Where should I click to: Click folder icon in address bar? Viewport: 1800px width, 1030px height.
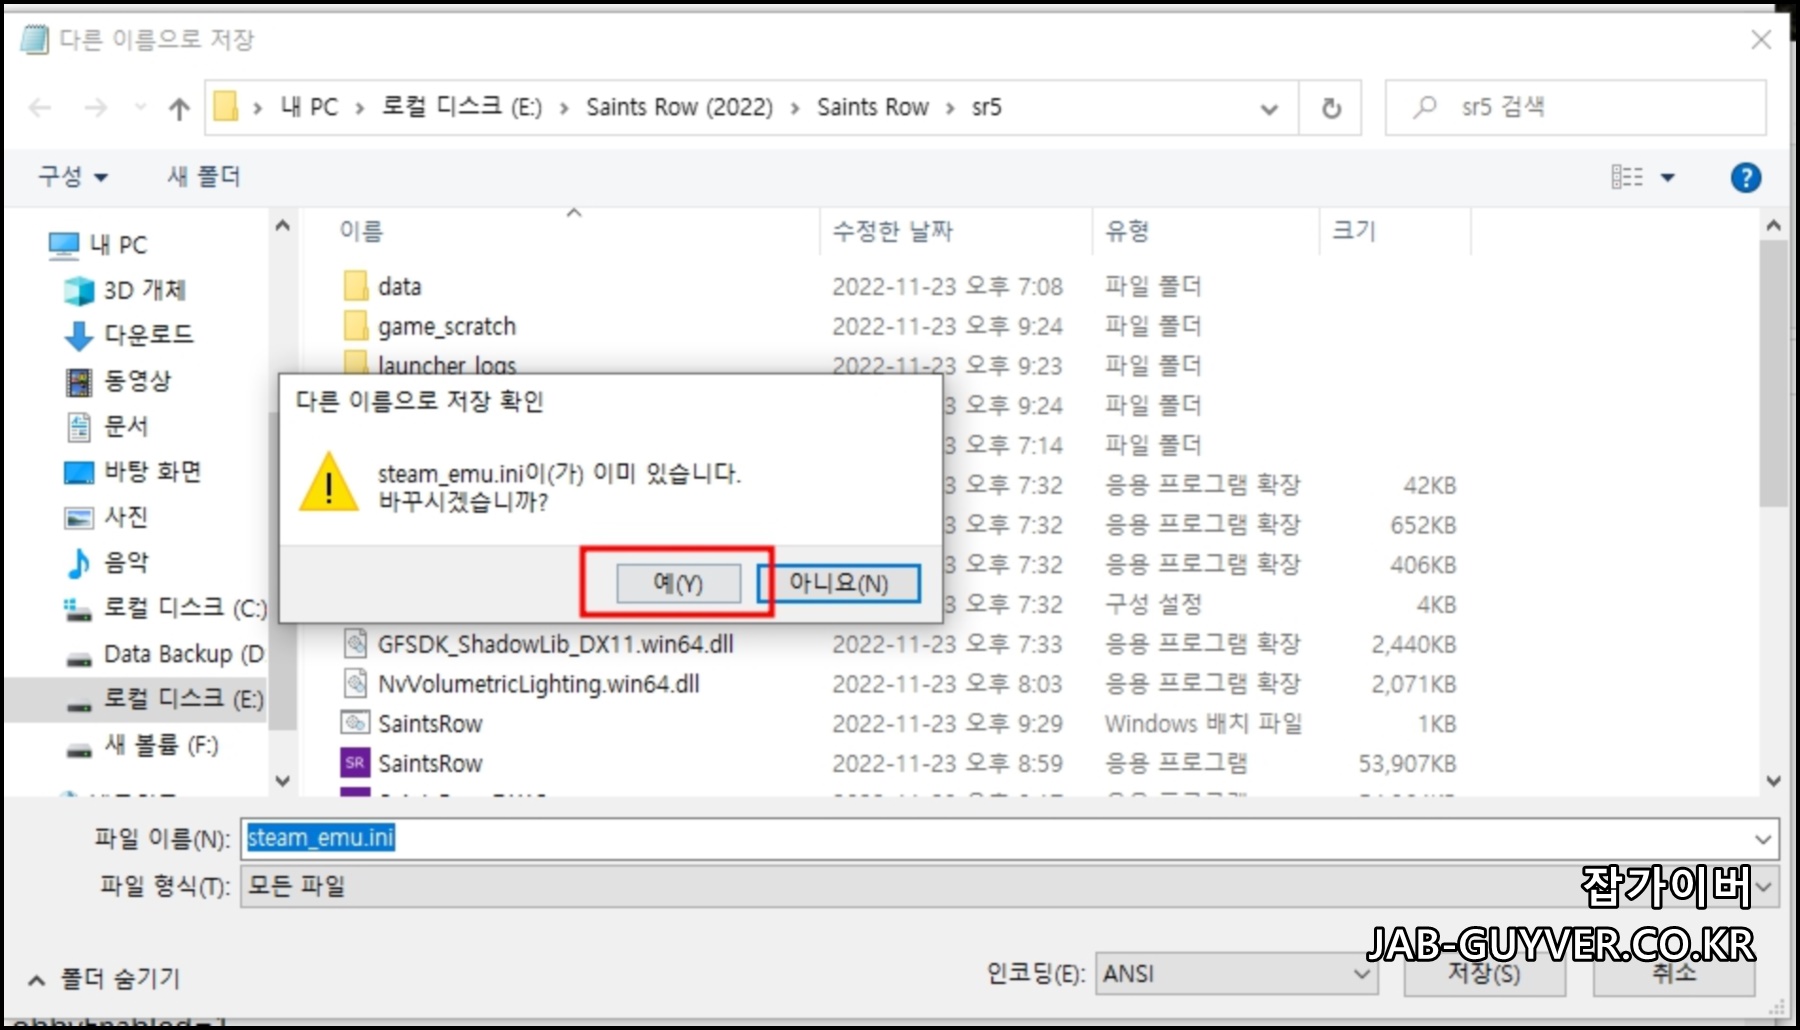227,107
